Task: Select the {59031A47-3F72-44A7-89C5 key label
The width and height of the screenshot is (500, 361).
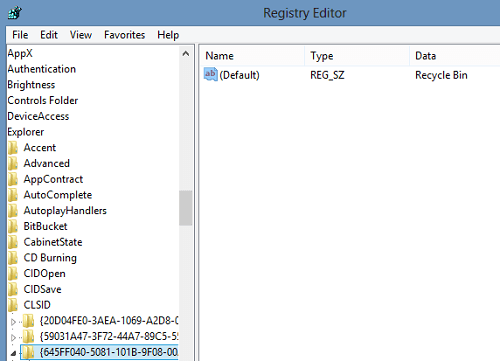Action: pos(109,336)
